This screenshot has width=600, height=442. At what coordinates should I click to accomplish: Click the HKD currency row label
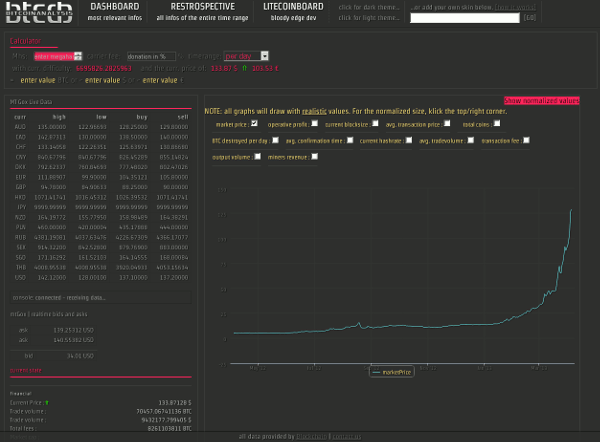pos(20,197)
